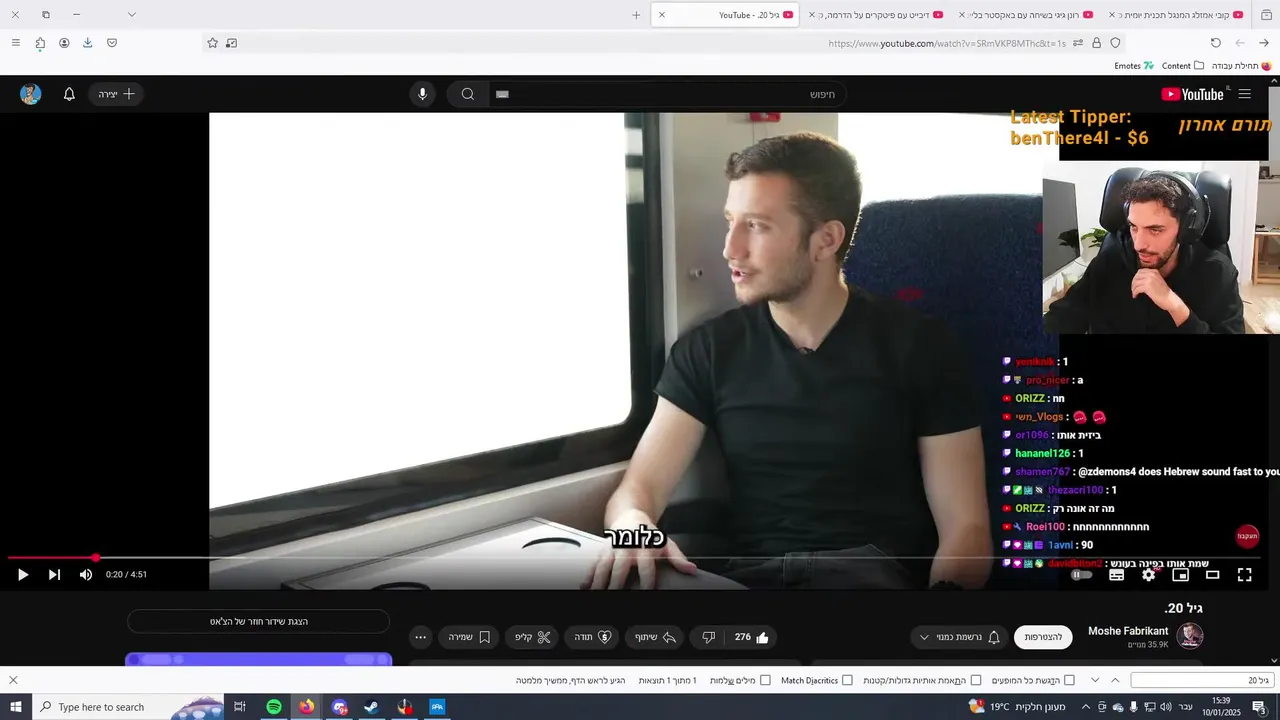Image resolution: width=1280 pixels, height=720 pixels.
Task: Start voice search with microphone
Action: point(422,94)
